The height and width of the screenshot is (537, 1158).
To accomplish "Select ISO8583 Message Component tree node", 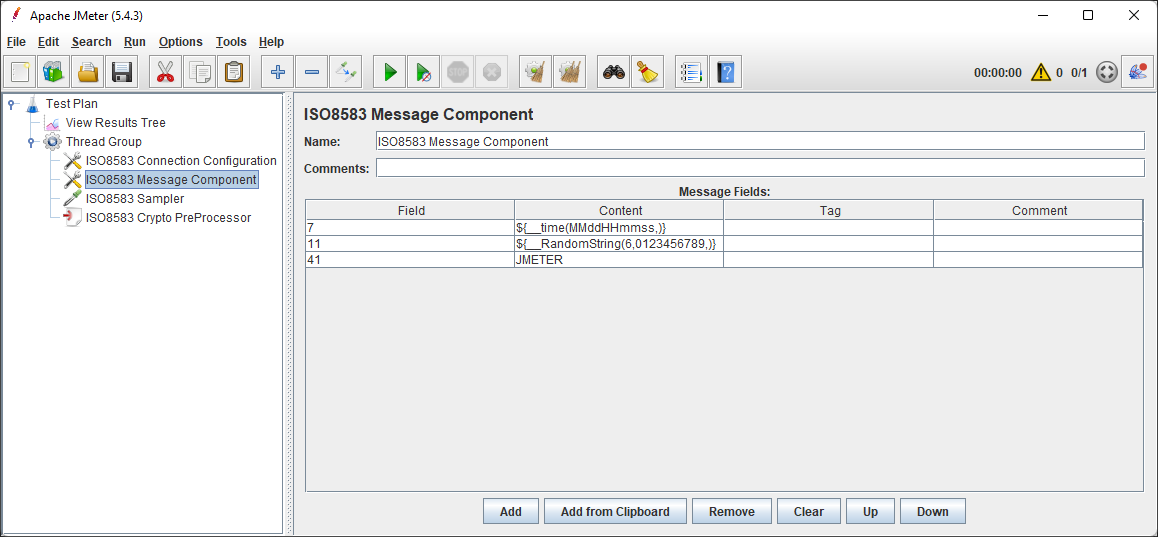I will coord(171,179).
